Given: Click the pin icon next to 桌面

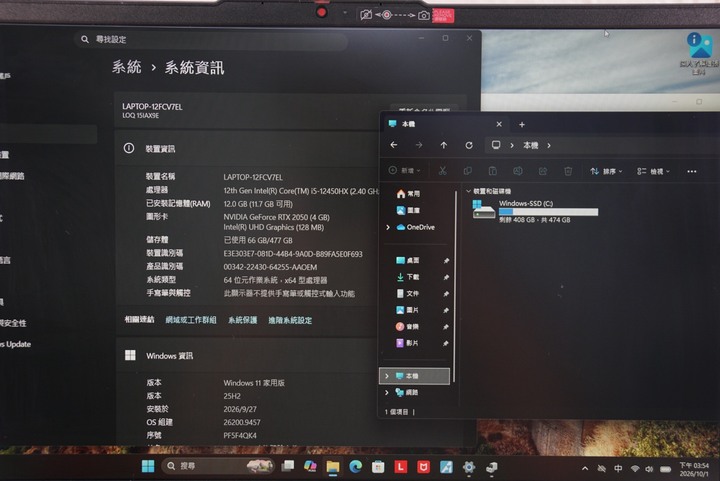Looking at the screenshot, I should click(446, 261).
